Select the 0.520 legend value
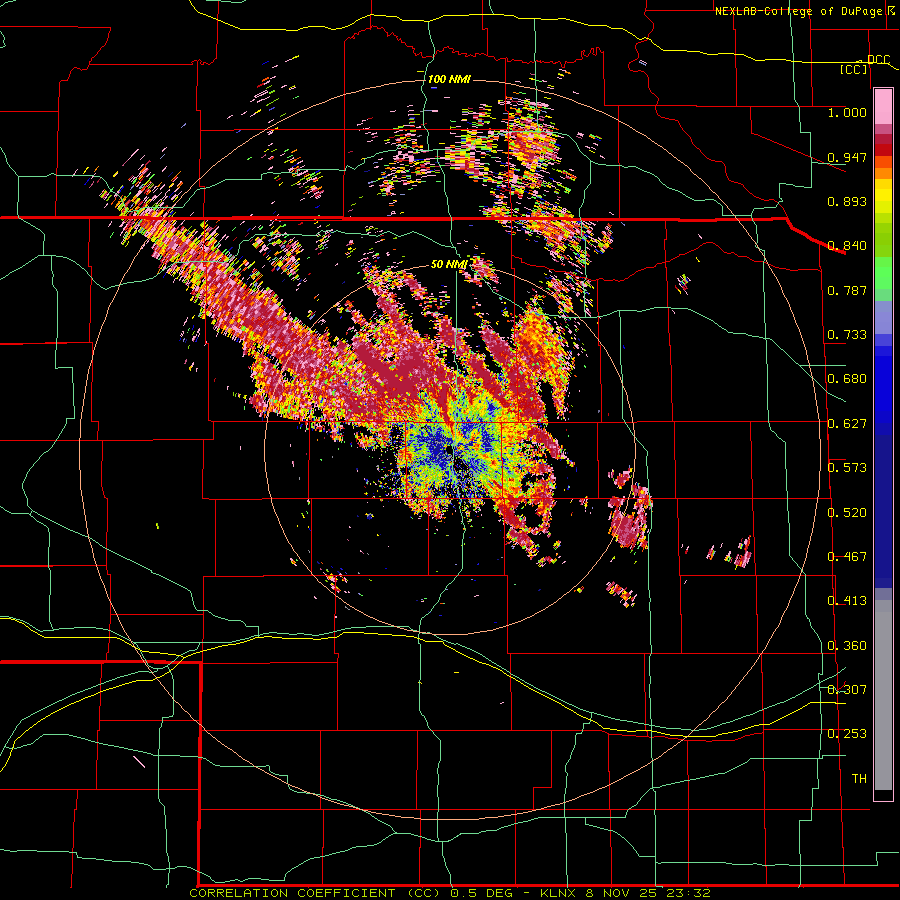This screenshot has width=900, height=900. (847, 513)
